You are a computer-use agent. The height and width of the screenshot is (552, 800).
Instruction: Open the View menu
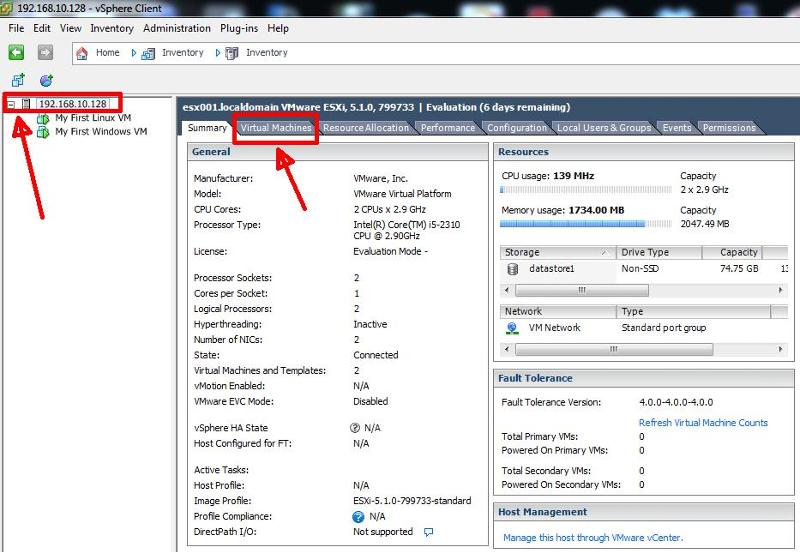[70, 28]
